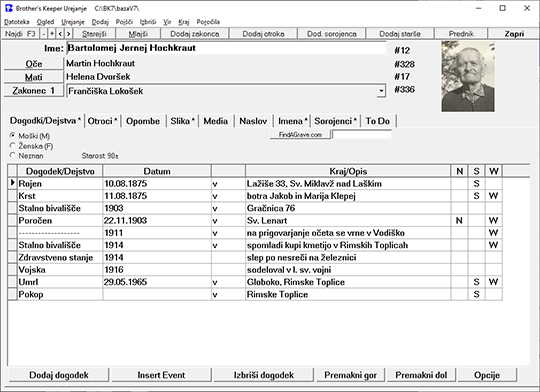Click Dodaj starše toolbar button
This screenshot has width=540, height=392.
400,34
